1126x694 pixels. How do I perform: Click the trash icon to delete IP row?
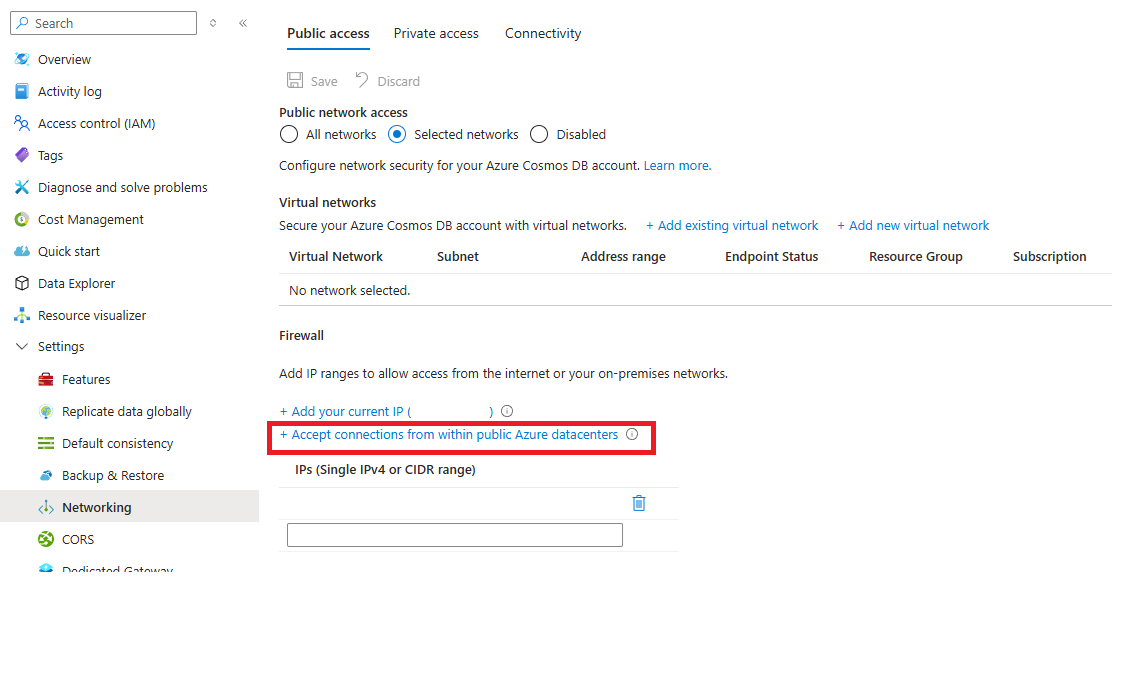[x=638, y=503]
